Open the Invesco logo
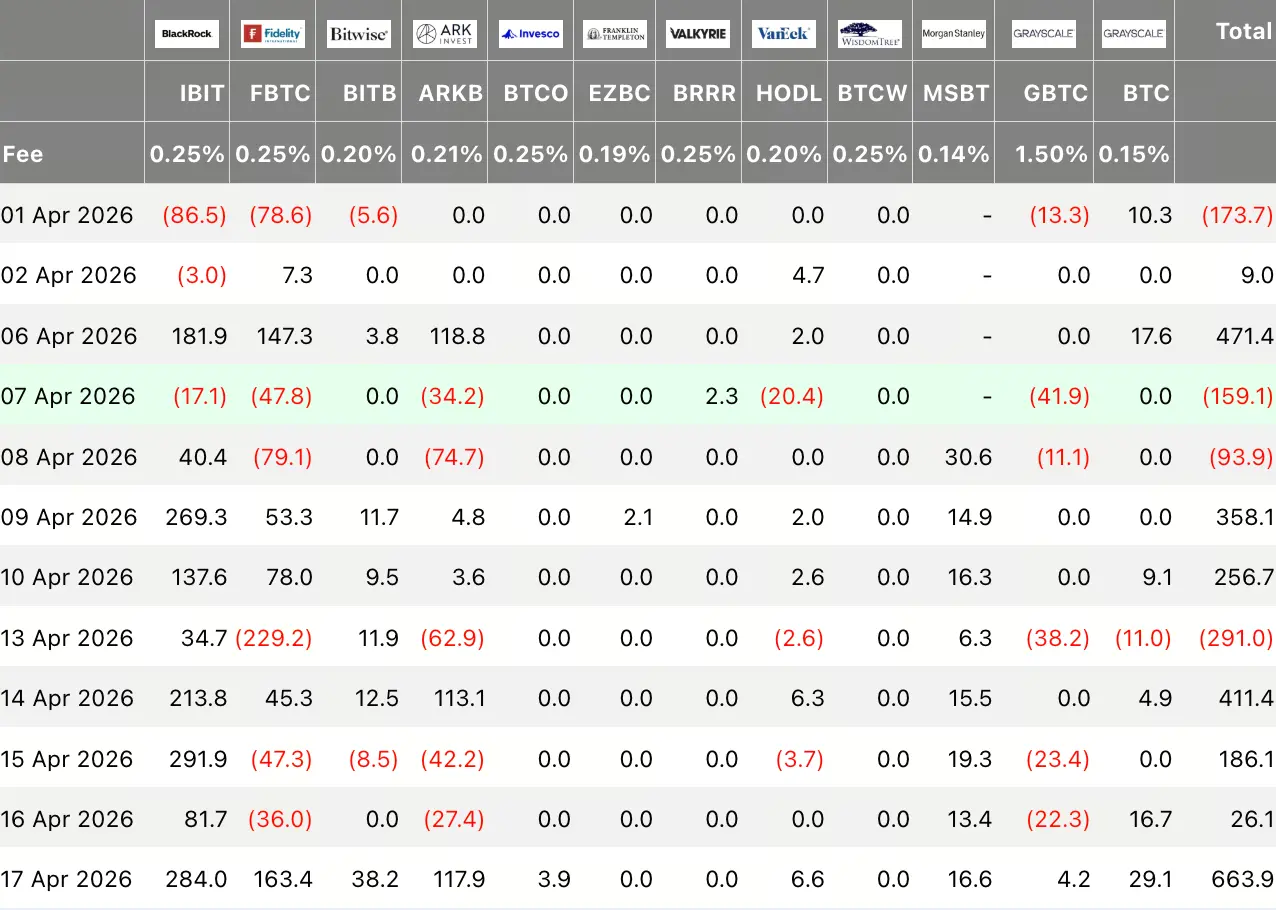This screenshot has width=1276, height=910. point(531,34)
